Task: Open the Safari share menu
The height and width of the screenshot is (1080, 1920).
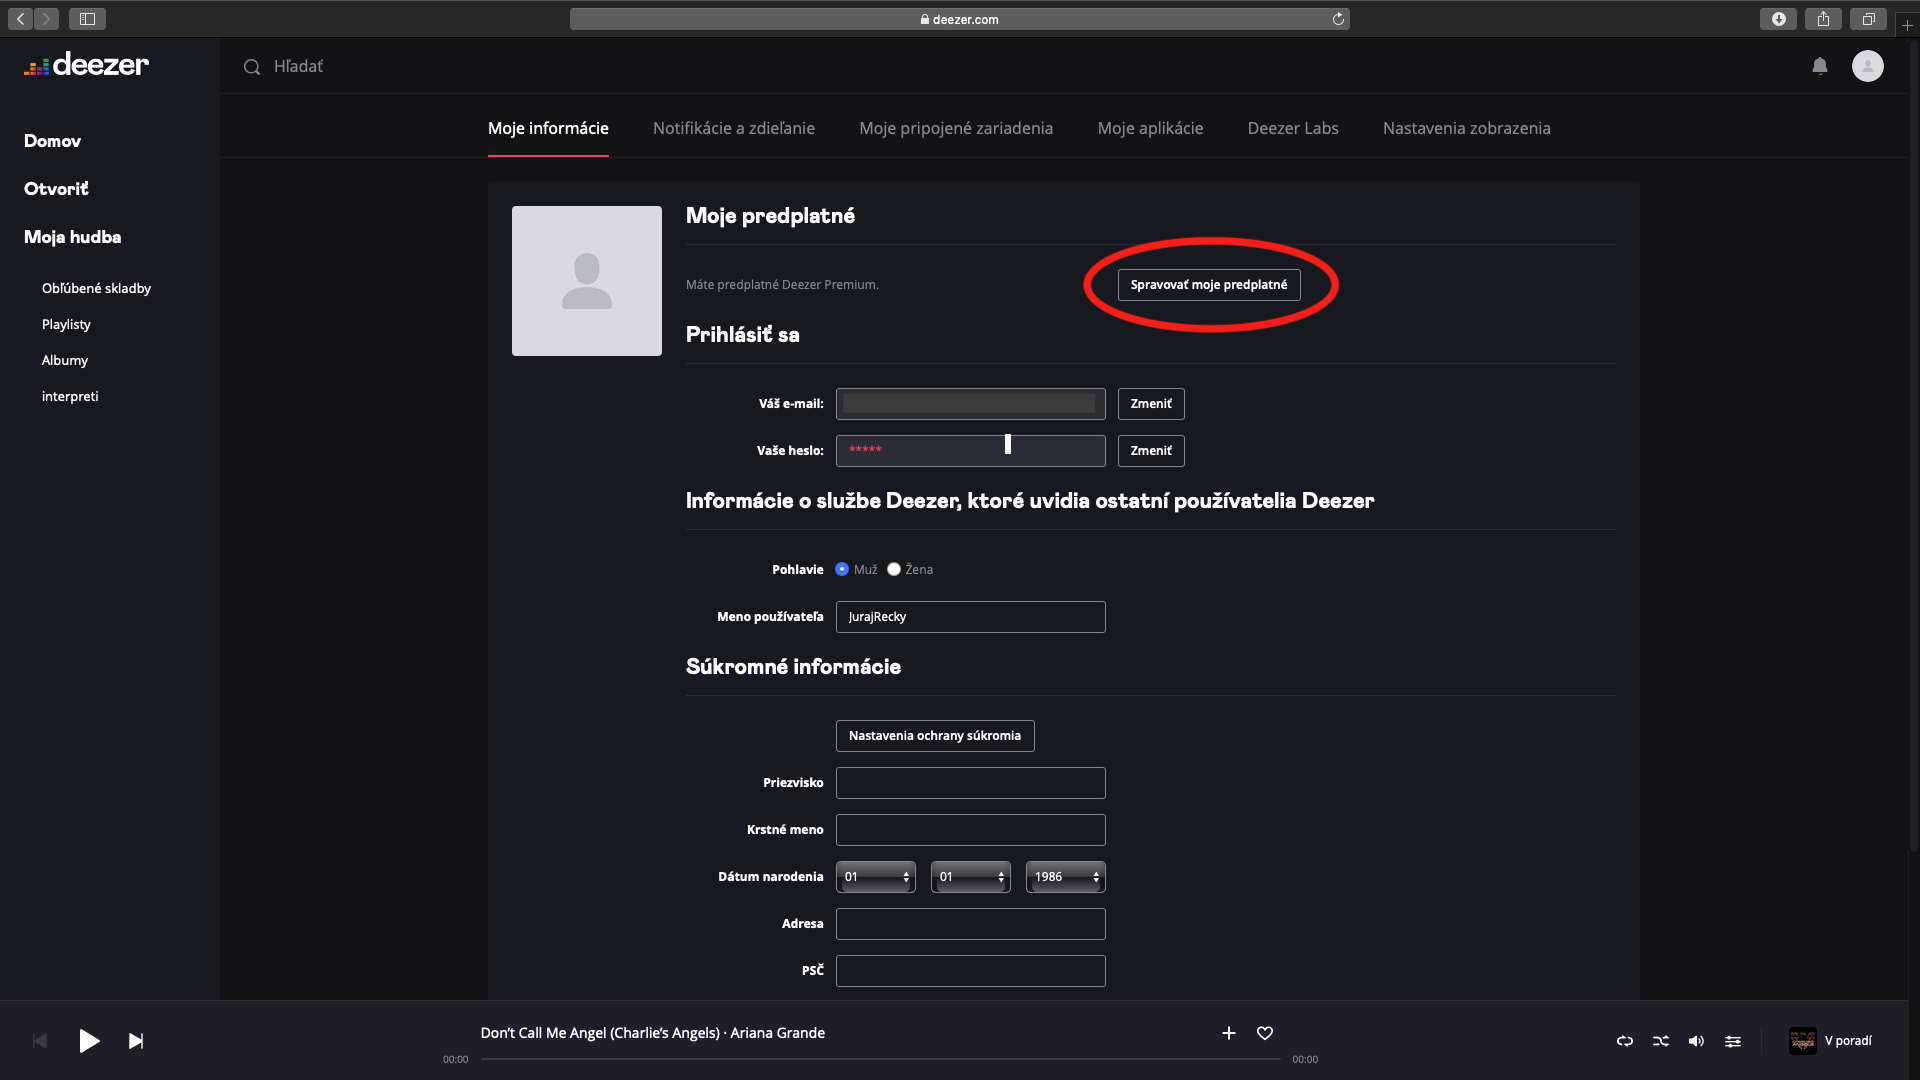Action: tap(1823, 19)
